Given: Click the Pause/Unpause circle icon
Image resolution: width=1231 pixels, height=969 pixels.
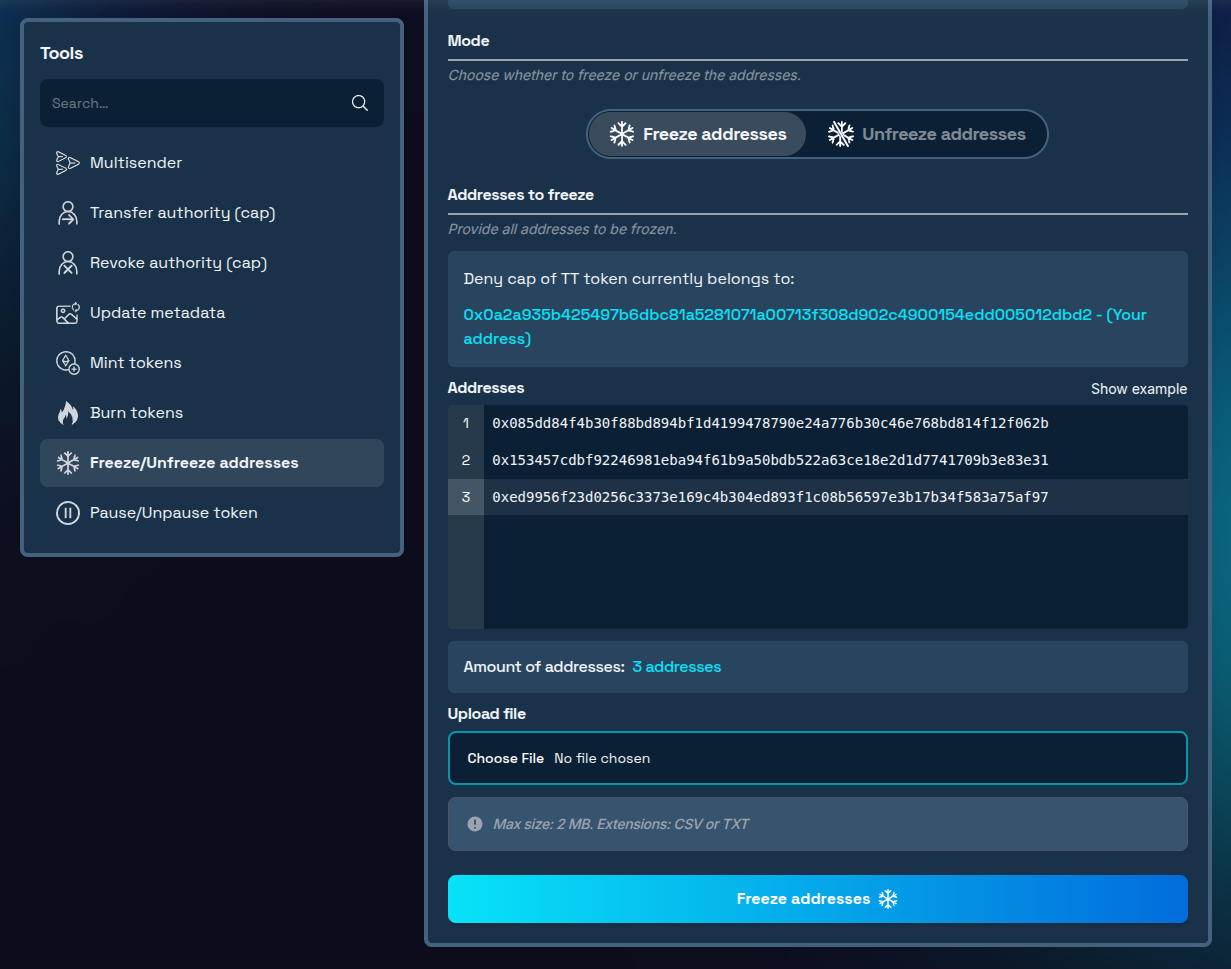Looking at the screenshot, I should click(x=67, y=513).
